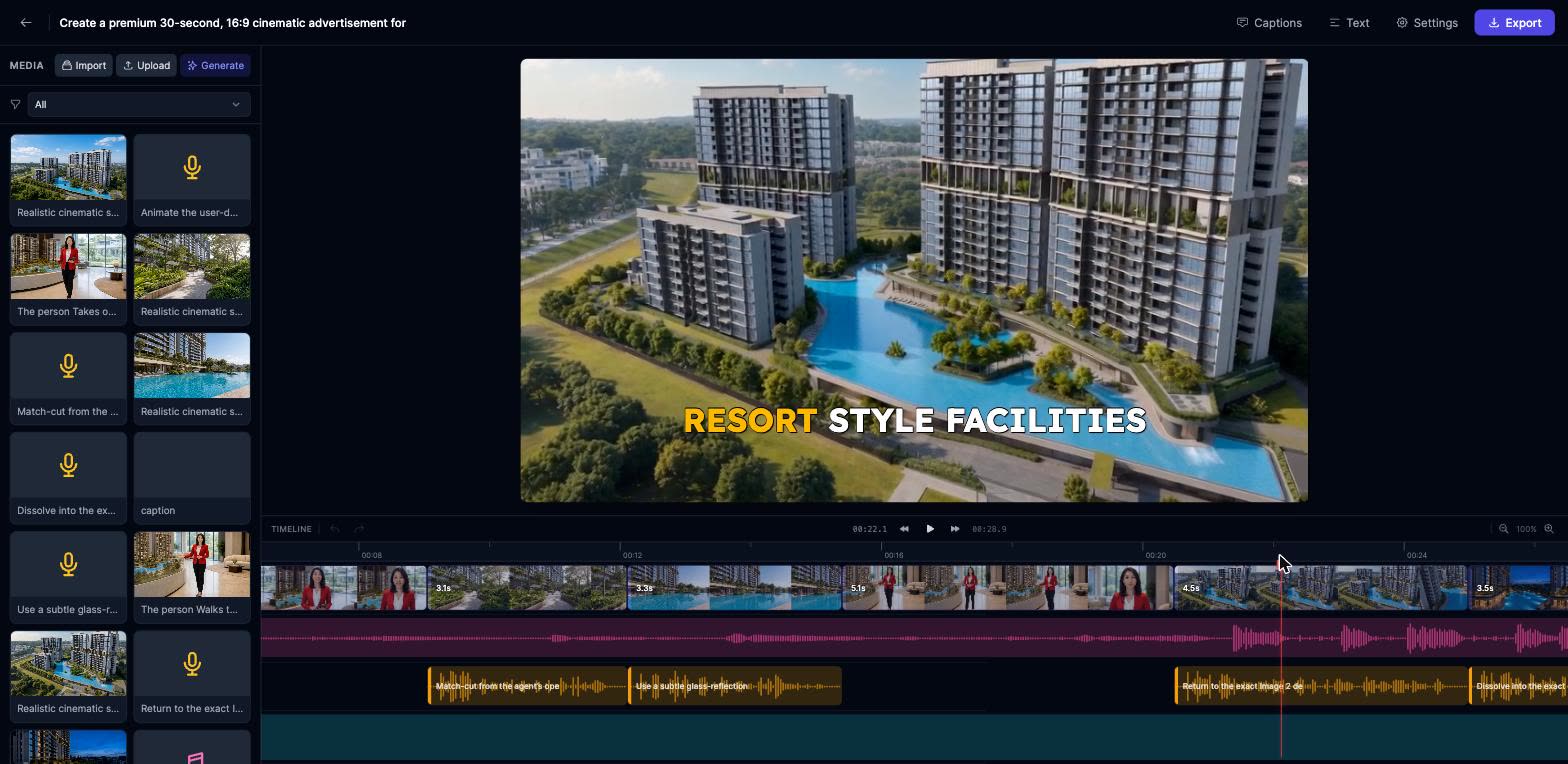1568x764 pixels.
Task: Play the video preview
Action: [x=930, y=529]
